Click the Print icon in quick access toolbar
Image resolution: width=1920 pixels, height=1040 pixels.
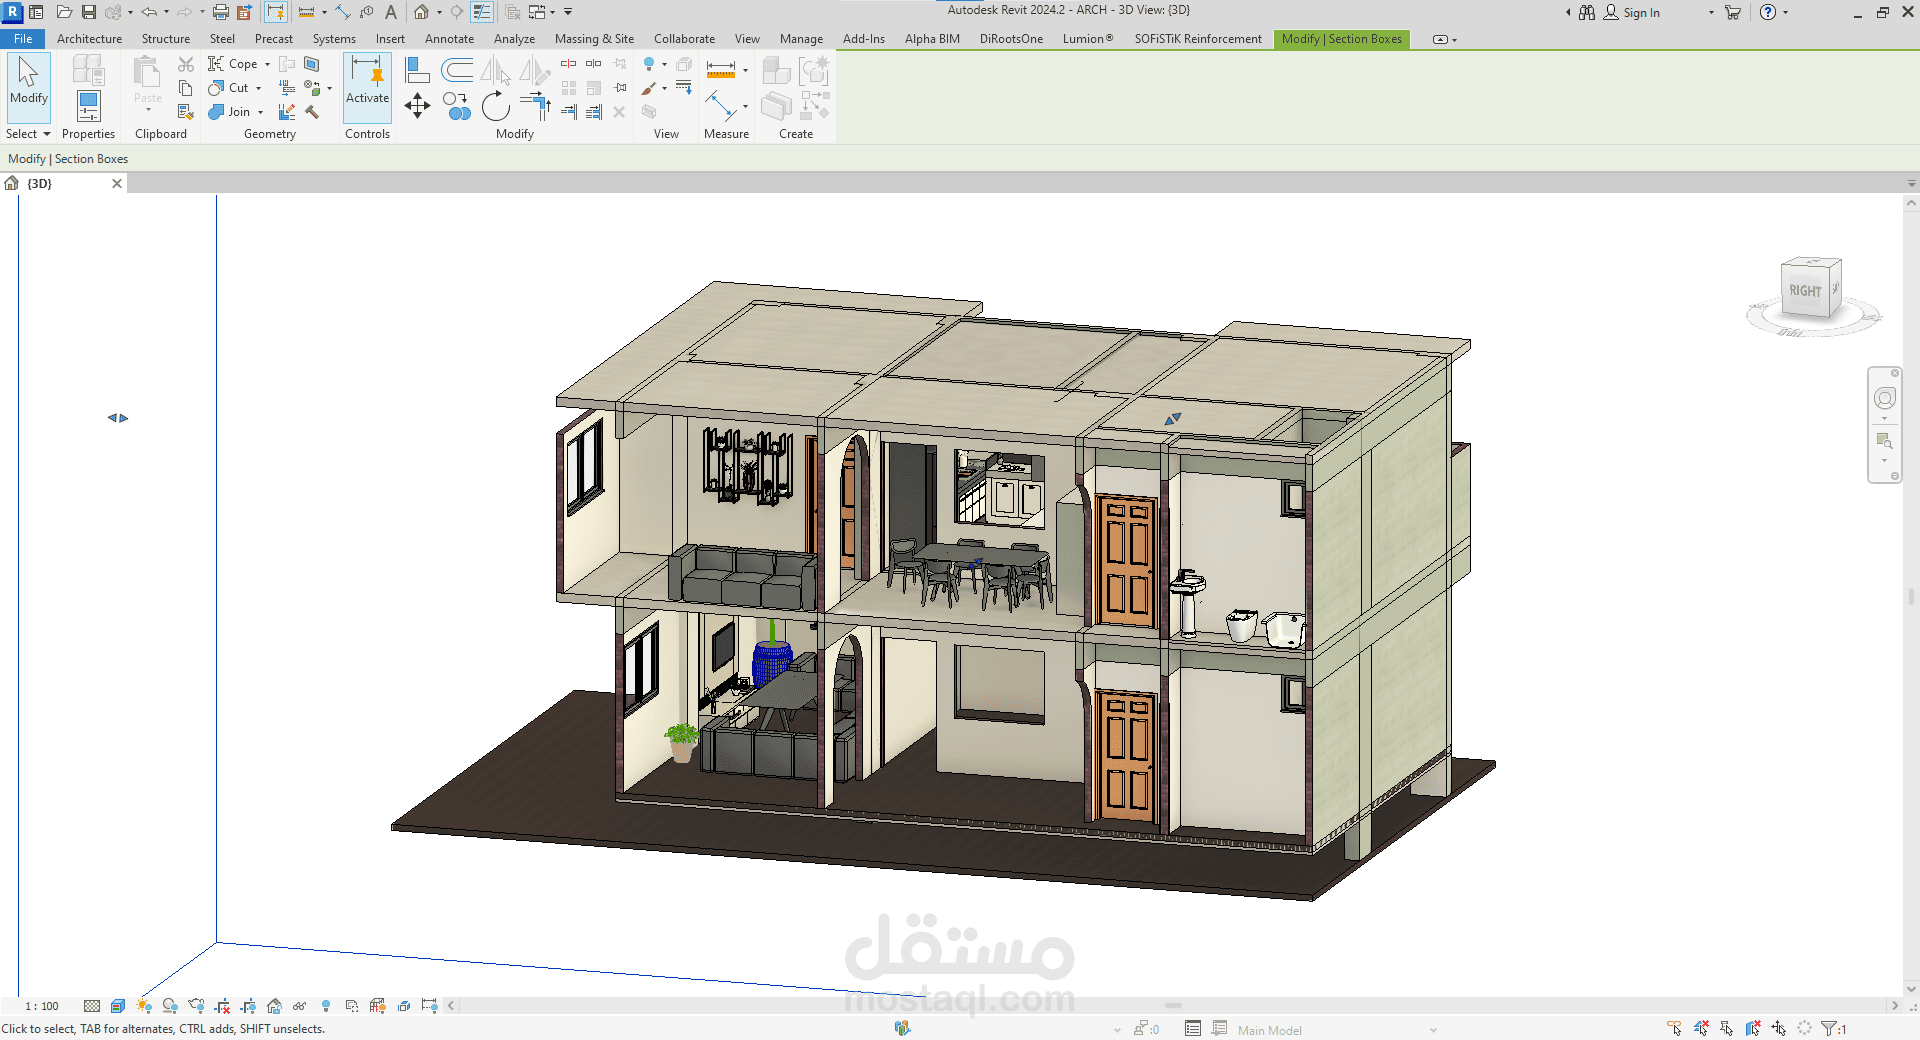[221, 12]
